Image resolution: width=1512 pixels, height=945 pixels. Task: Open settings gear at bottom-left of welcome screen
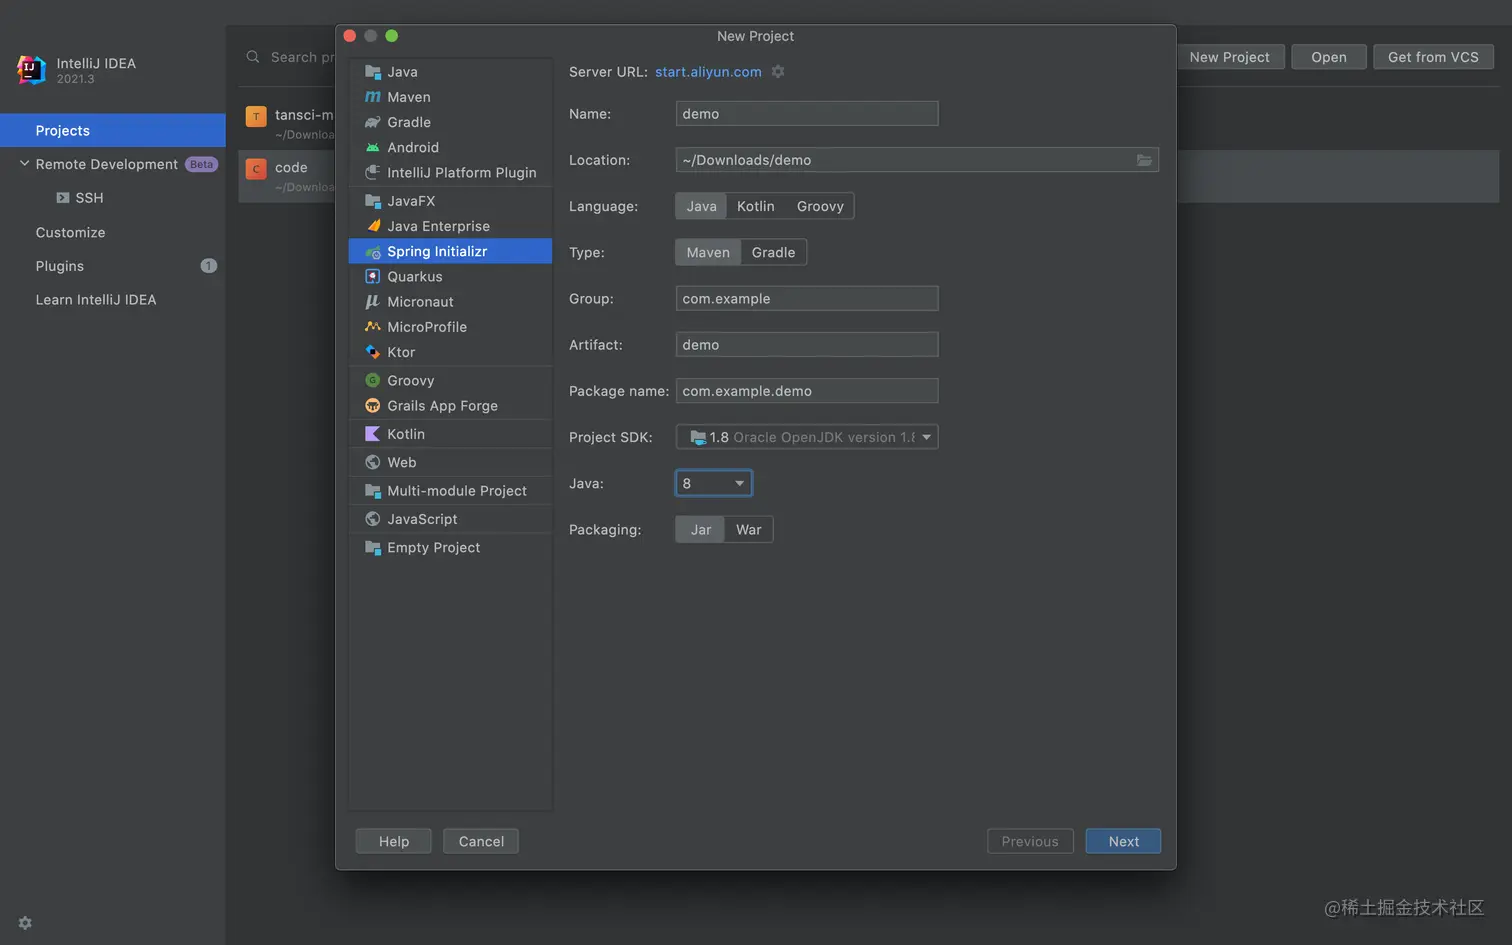click(25, 923)
